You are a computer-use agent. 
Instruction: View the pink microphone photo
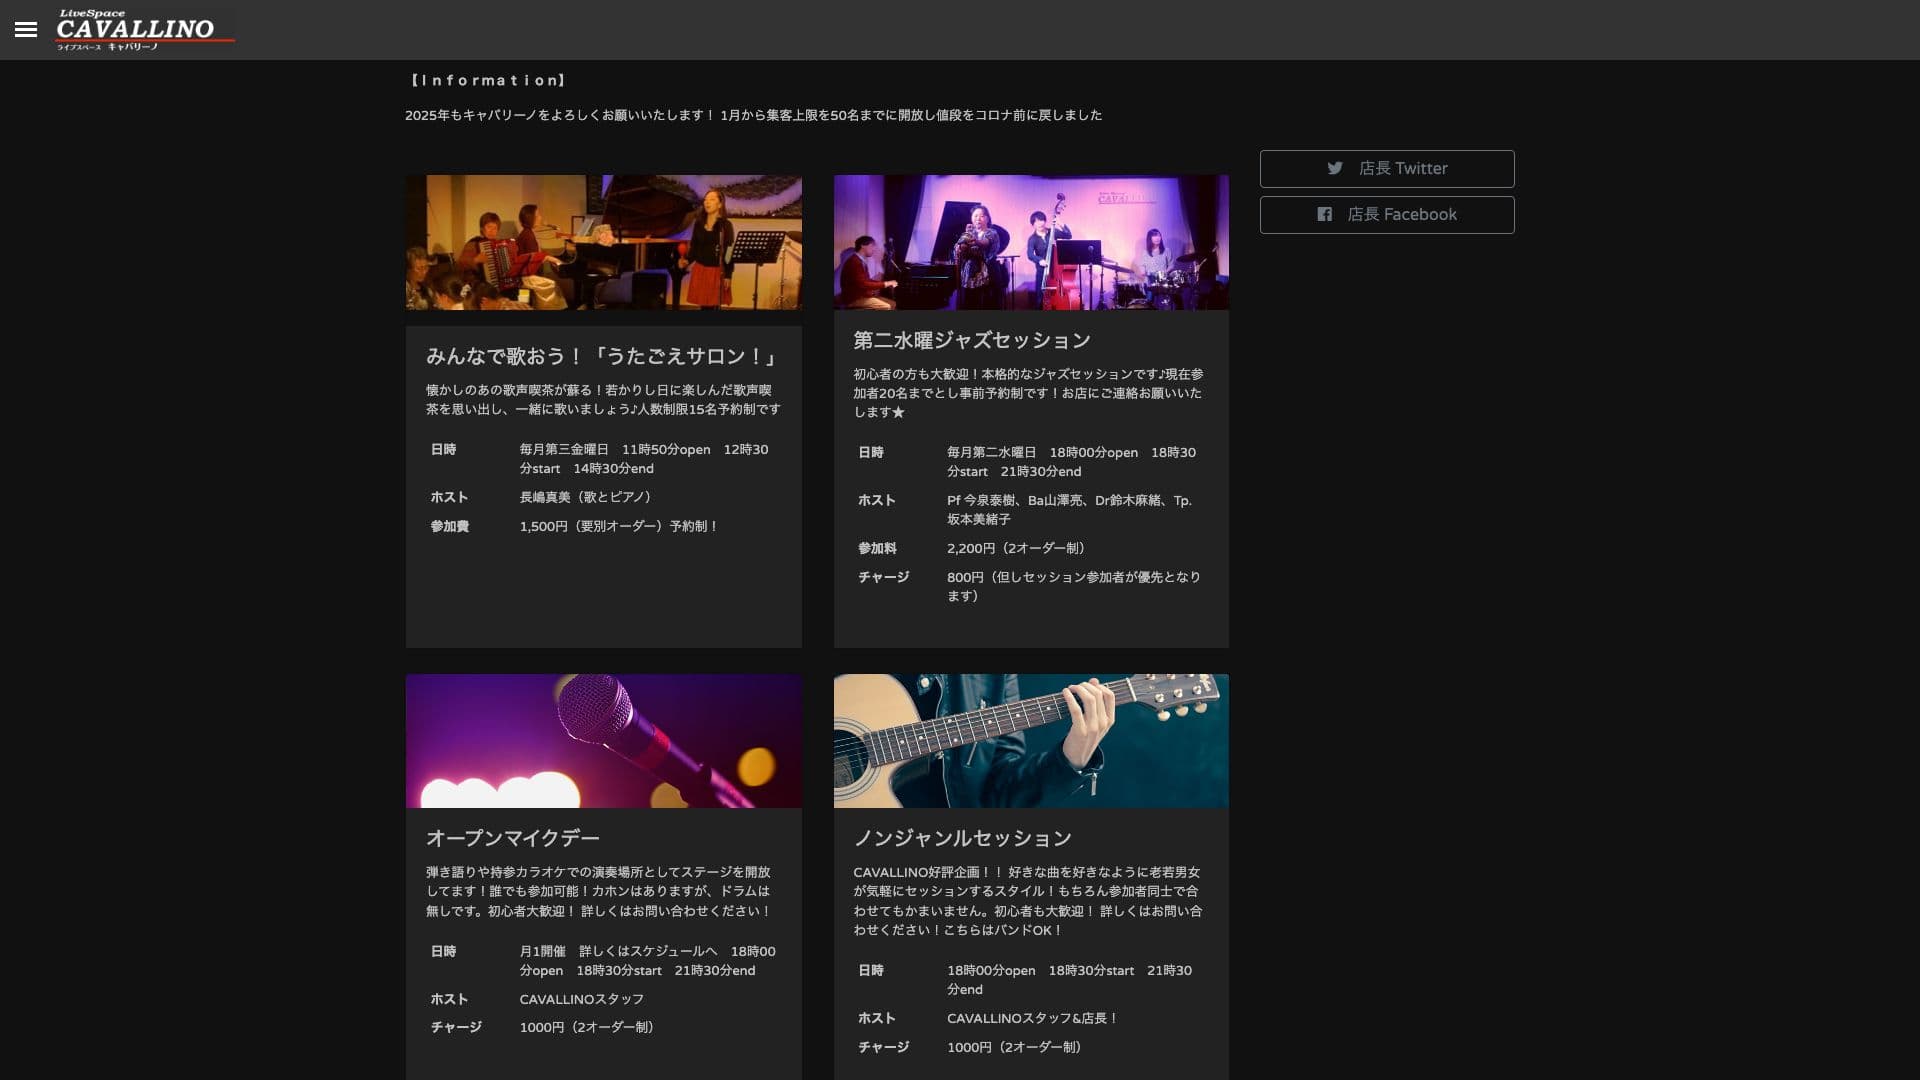(x=602, y=740)
